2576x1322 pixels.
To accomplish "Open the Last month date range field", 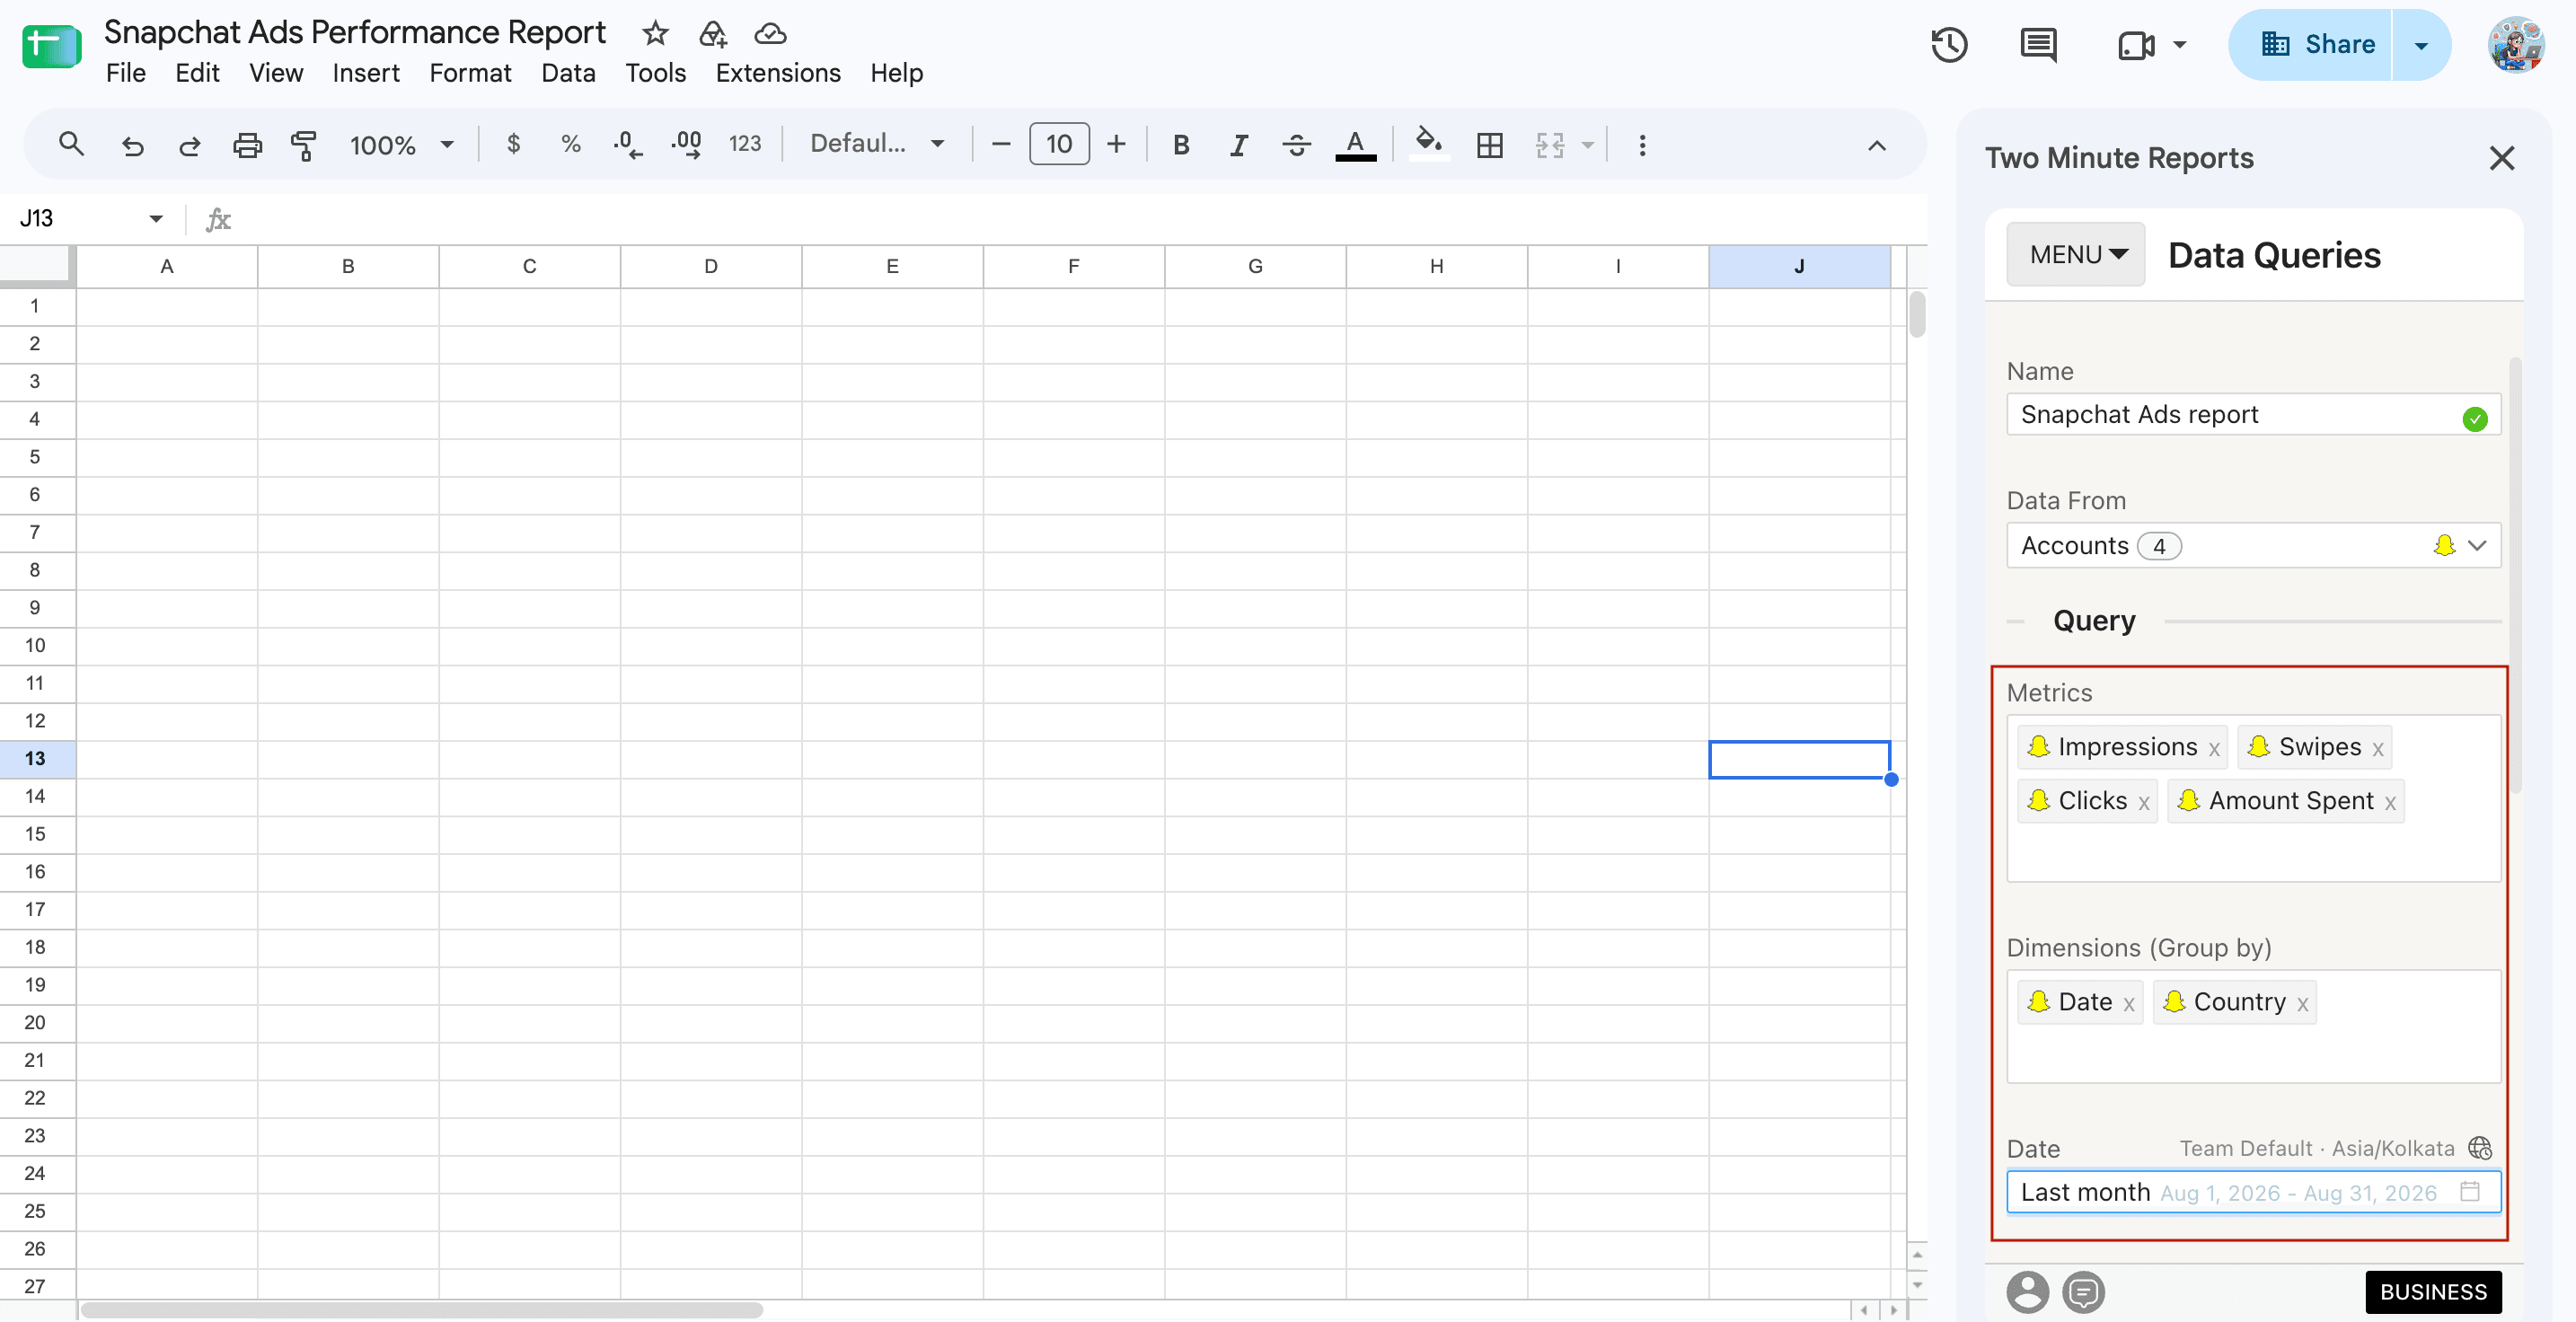I will 2253,1192.
